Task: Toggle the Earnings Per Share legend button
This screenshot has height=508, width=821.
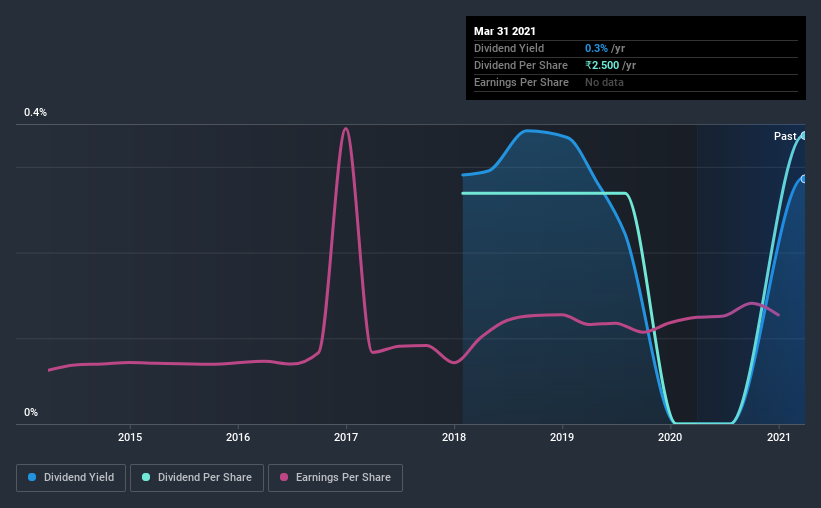Action: 335,478
